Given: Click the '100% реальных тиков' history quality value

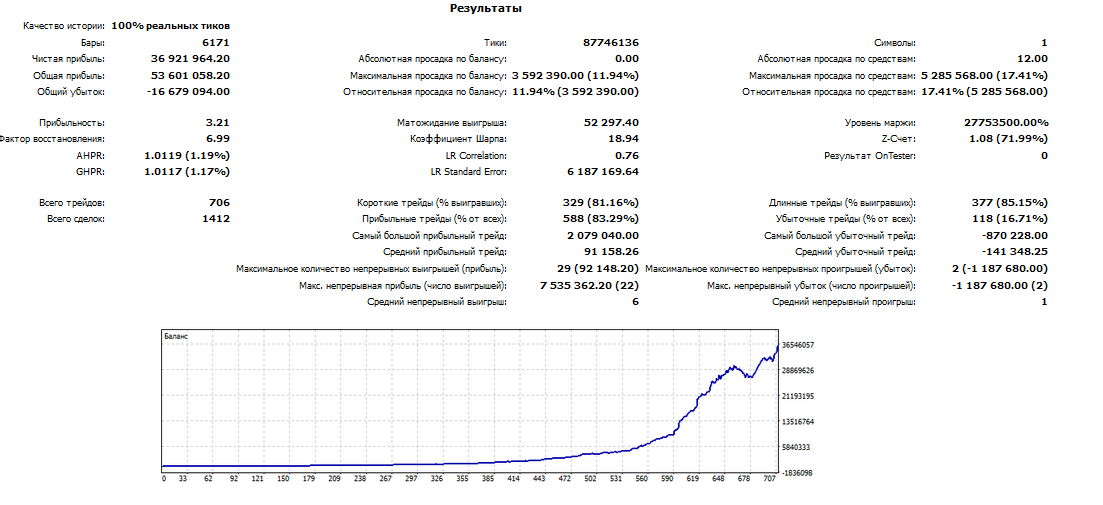Looking at the screenshot, I should [x=170, y=26].
